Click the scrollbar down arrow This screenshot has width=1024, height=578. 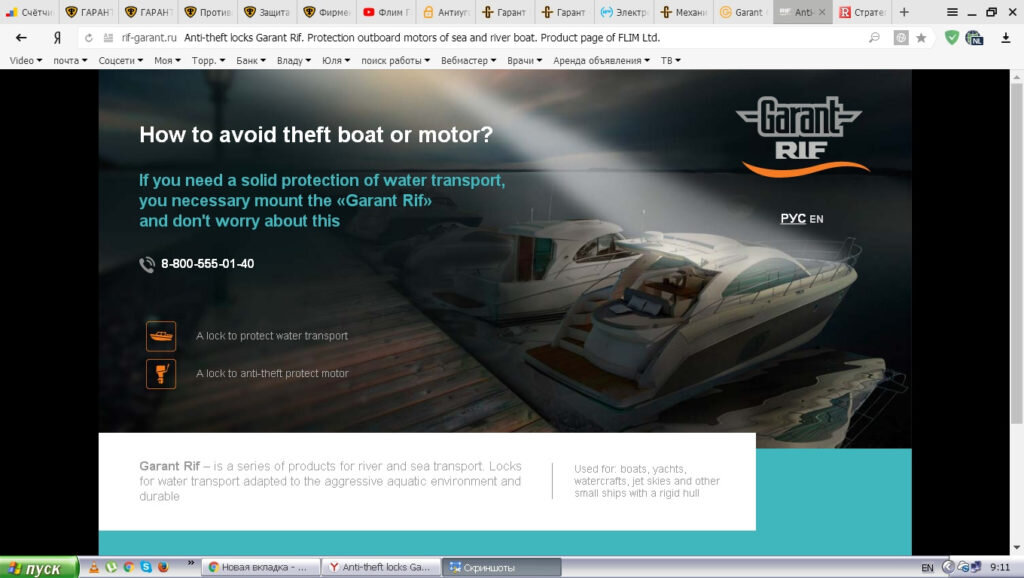[1016, 548]
